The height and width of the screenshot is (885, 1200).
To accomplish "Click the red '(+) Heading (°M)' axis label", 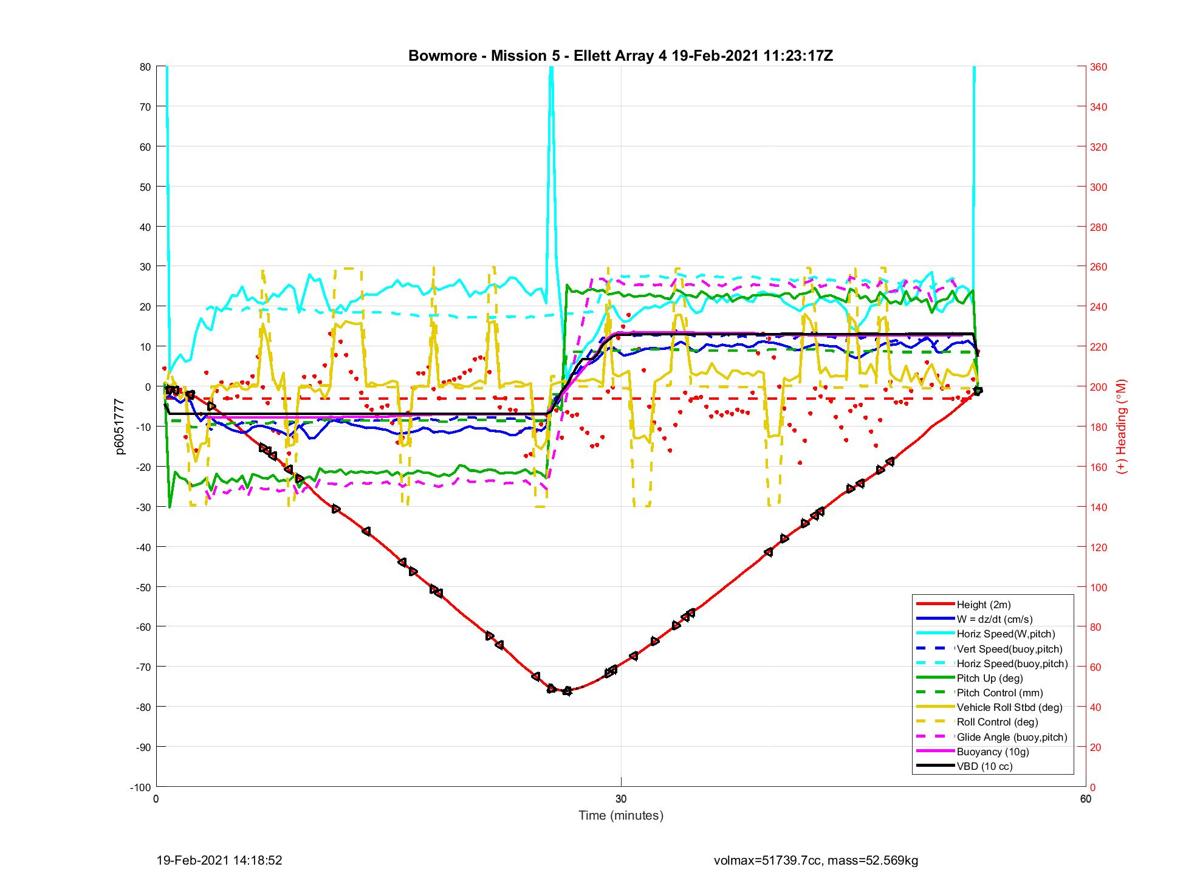I will [1122, 427].
